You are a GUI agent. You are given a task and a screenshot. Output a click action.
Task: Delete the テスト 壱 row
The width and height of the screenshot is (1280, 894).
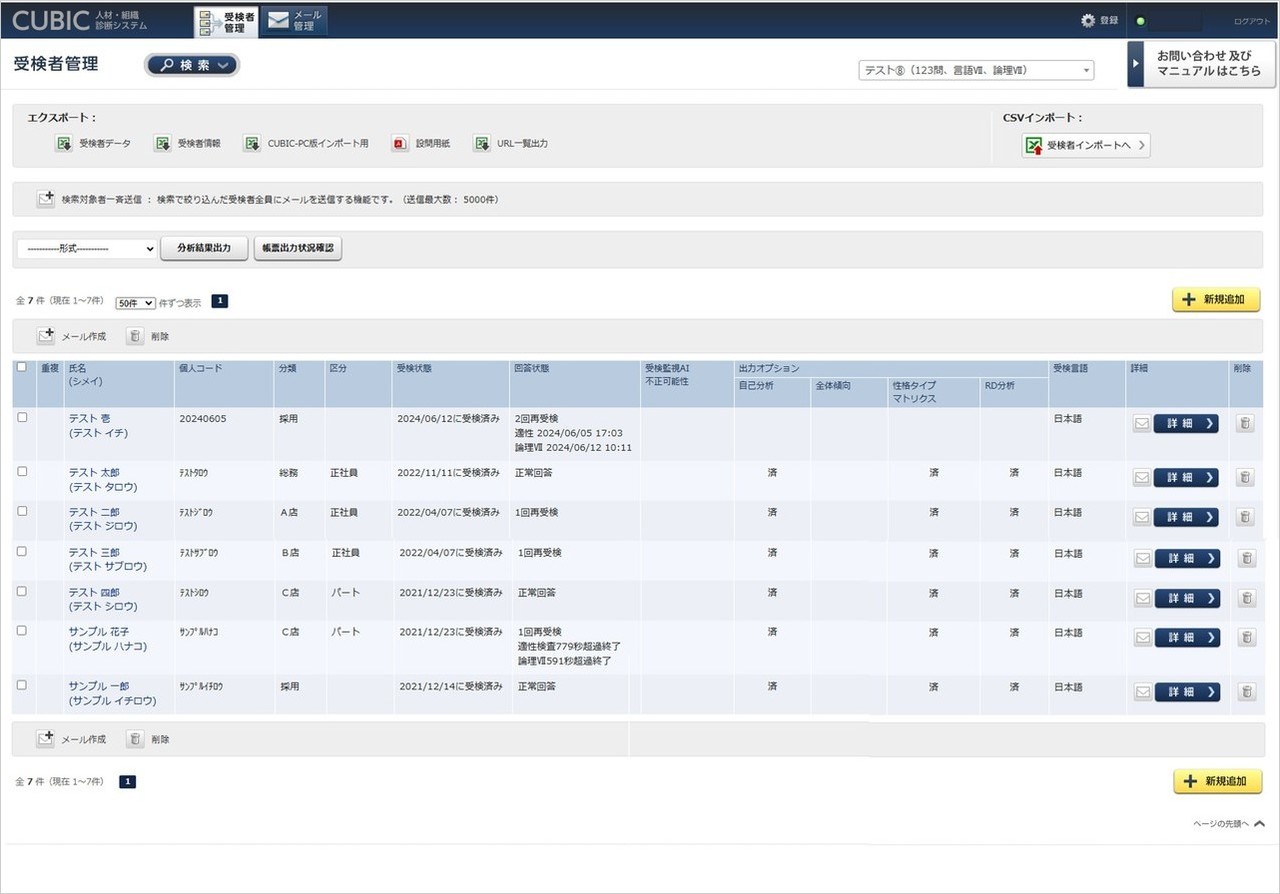click(1245, 424)
